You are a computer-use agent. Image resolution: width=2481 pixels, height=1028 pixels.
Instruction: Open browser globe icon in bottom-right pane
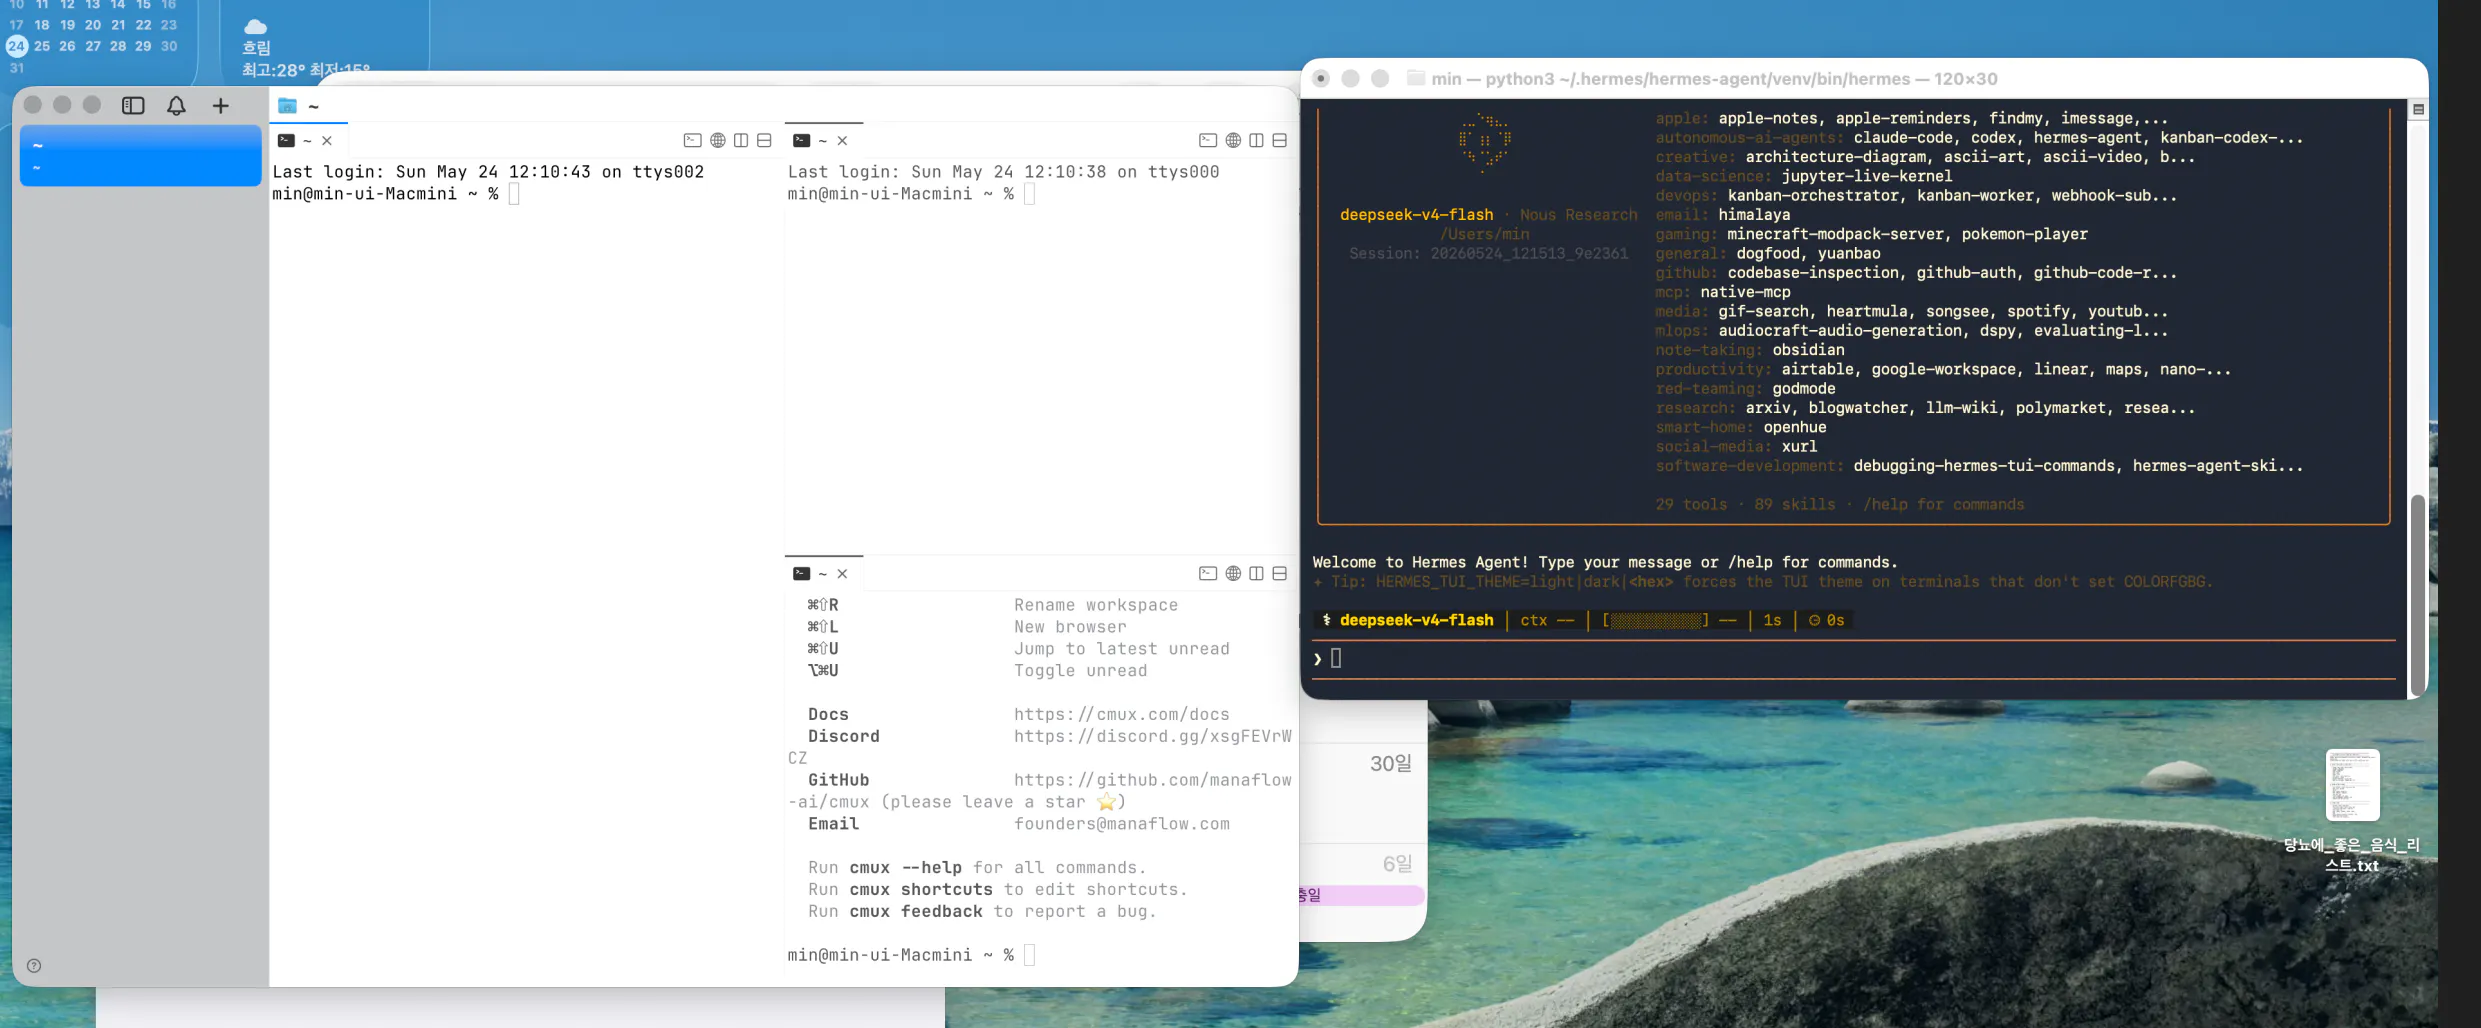pyautogui.click(x=1233, y=573)
